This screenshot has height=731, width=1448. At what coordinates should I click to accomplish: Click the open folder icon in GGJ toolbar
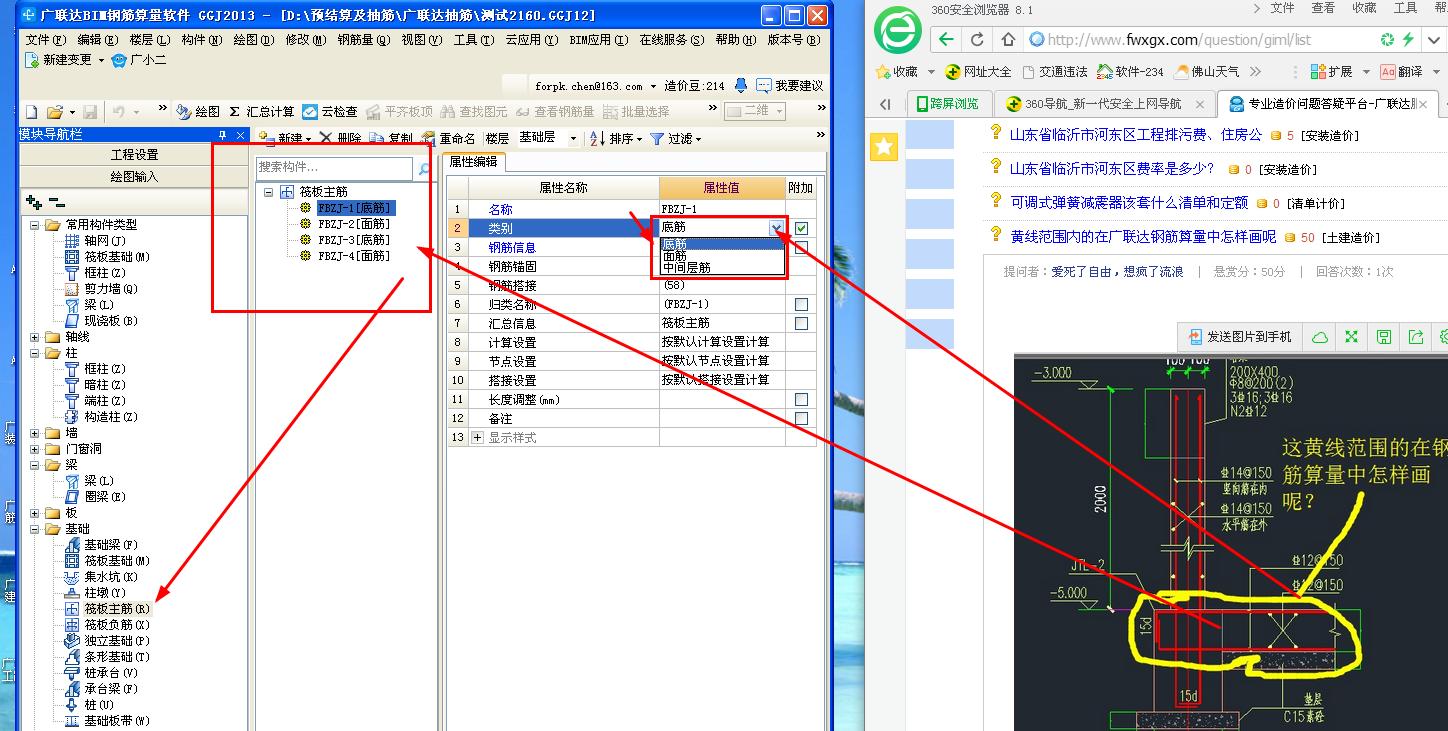click(x=54, y=112)
